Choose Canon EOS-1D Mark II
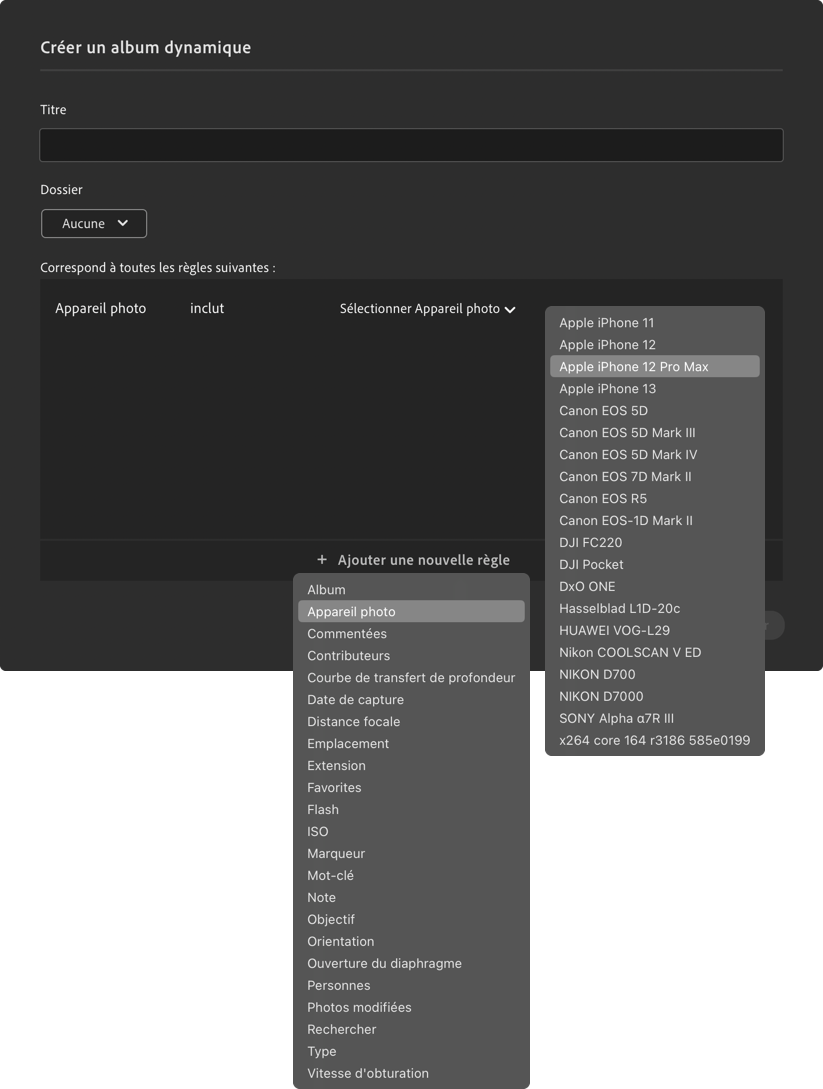Image resolution: width=823 pixels, height=1089 pixels. point(655,521)
